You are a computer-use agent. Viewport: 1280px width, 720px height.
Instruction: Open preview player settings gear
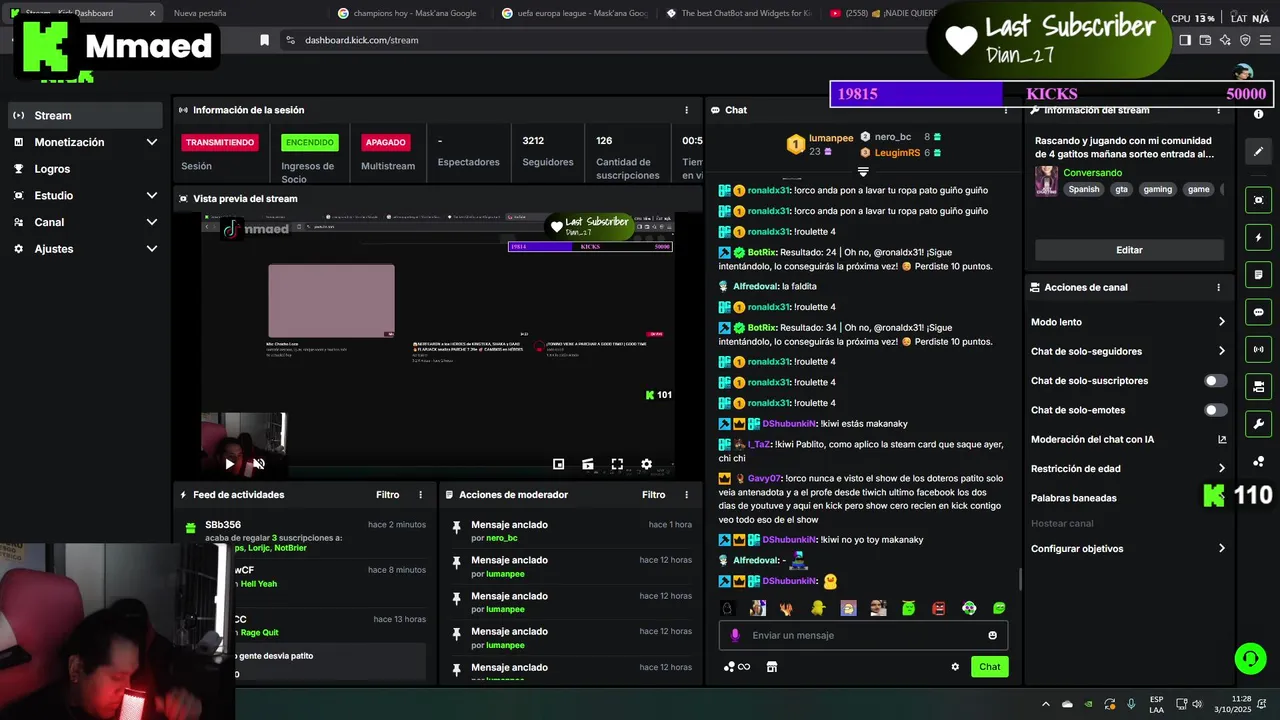tap(646, 464)
